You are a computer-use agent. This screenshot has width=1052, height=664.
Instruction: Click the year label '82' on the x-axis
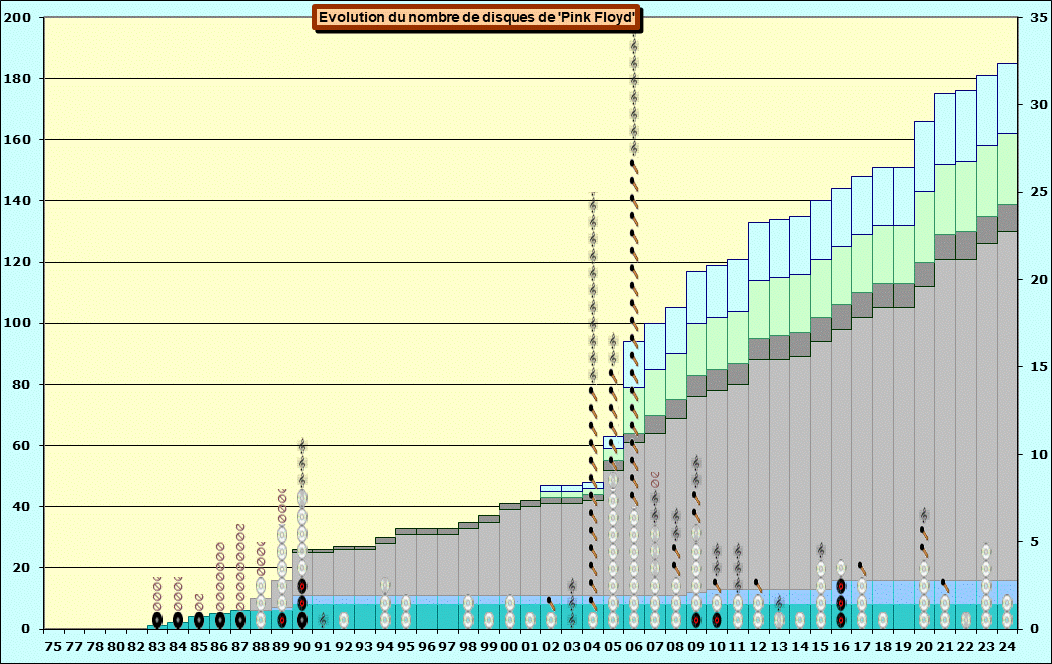coord(136,647)
